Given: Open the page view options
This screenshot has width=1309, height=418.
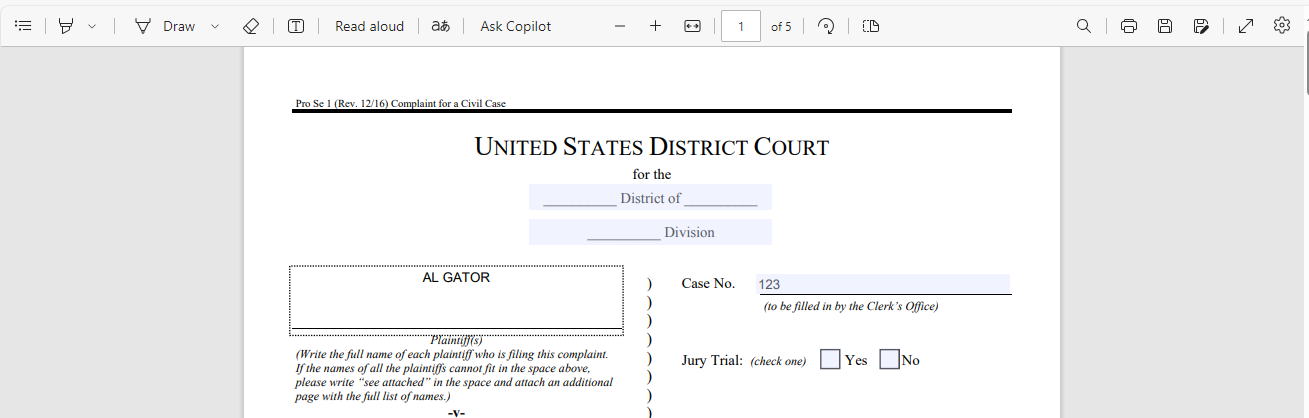Looking at the screenshot, I should coord(870,26).
